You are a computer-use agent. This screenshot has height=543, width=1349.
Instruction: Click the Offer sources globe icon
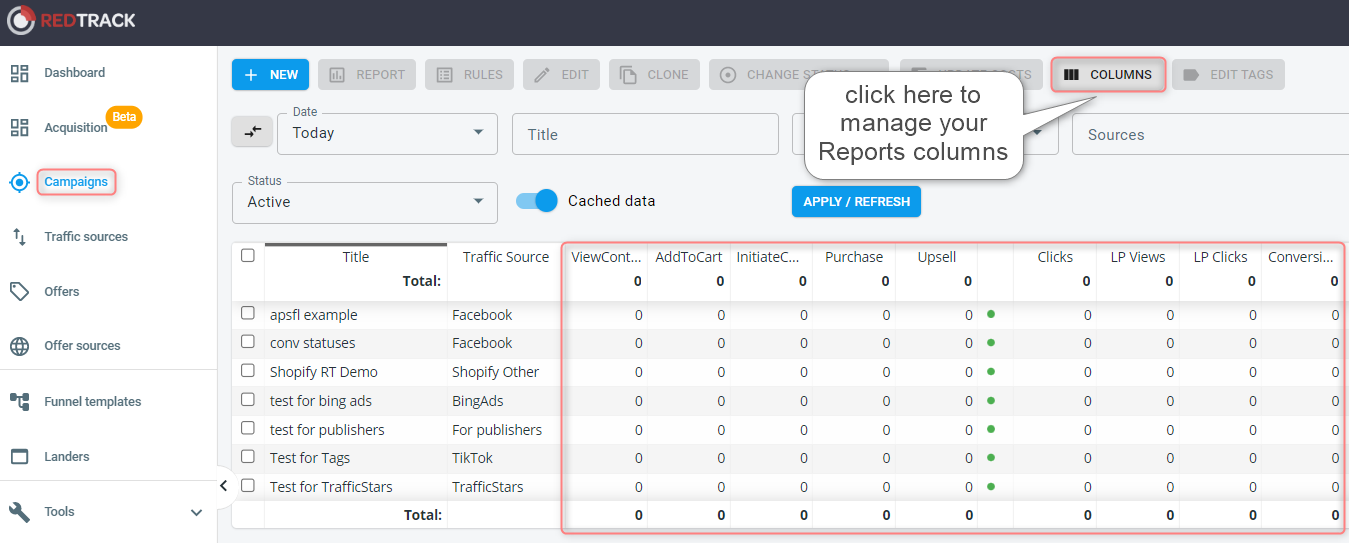point(19,346)
